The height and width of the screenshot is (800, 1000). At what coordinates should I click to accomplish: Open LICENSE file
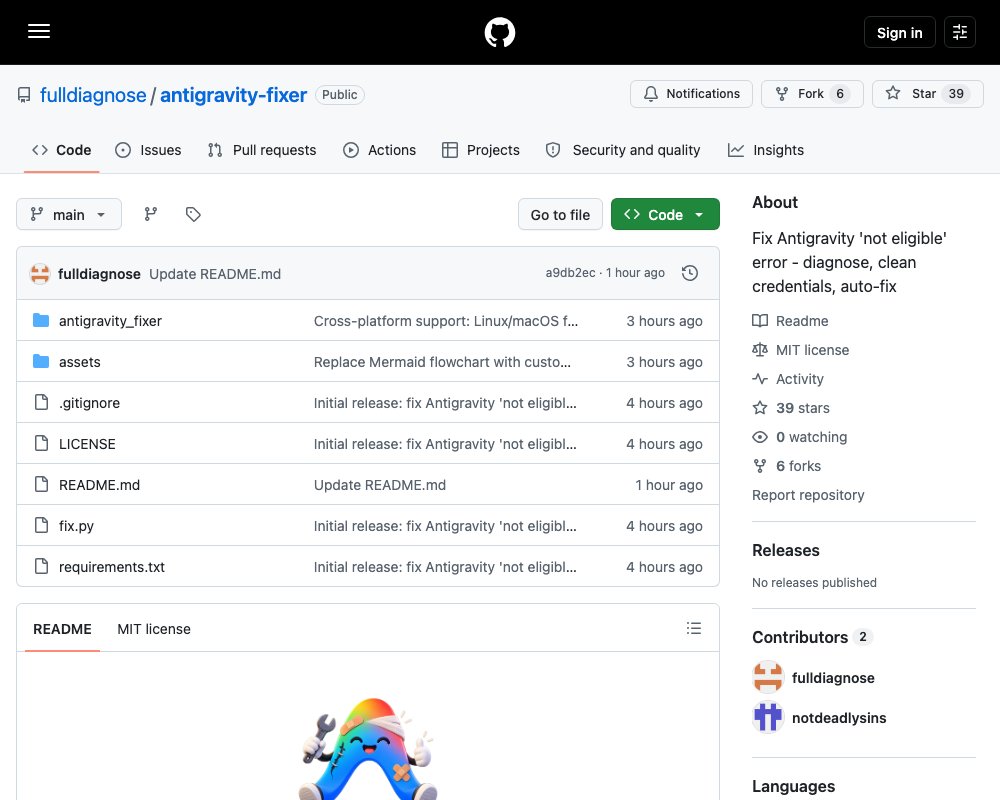point(87,444)
